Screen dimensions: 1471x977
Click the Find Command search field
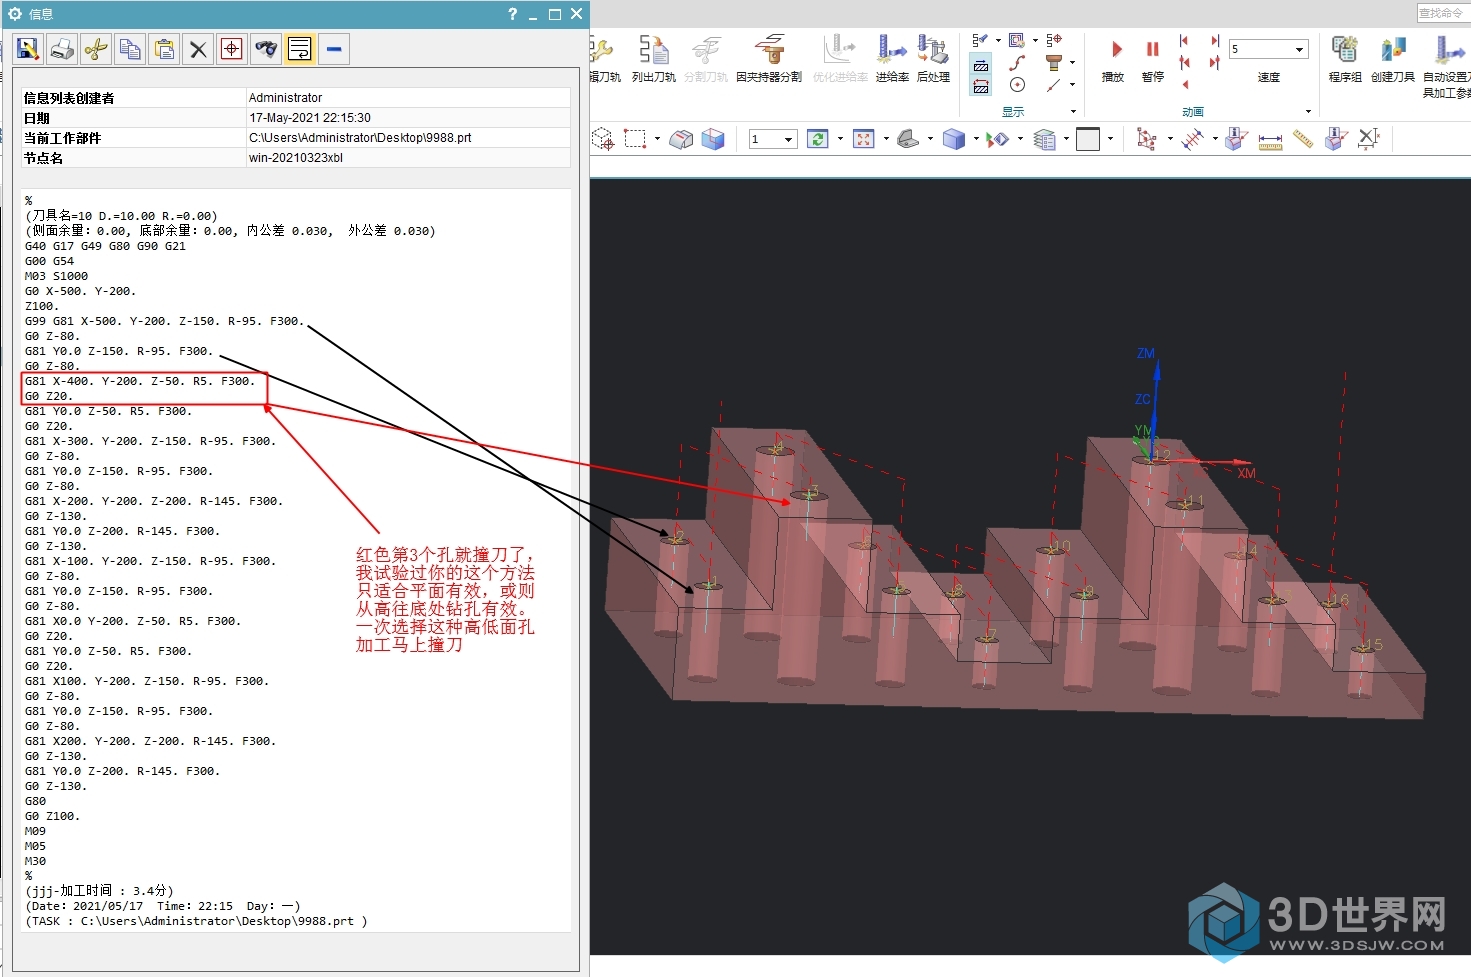[1443, 12]
